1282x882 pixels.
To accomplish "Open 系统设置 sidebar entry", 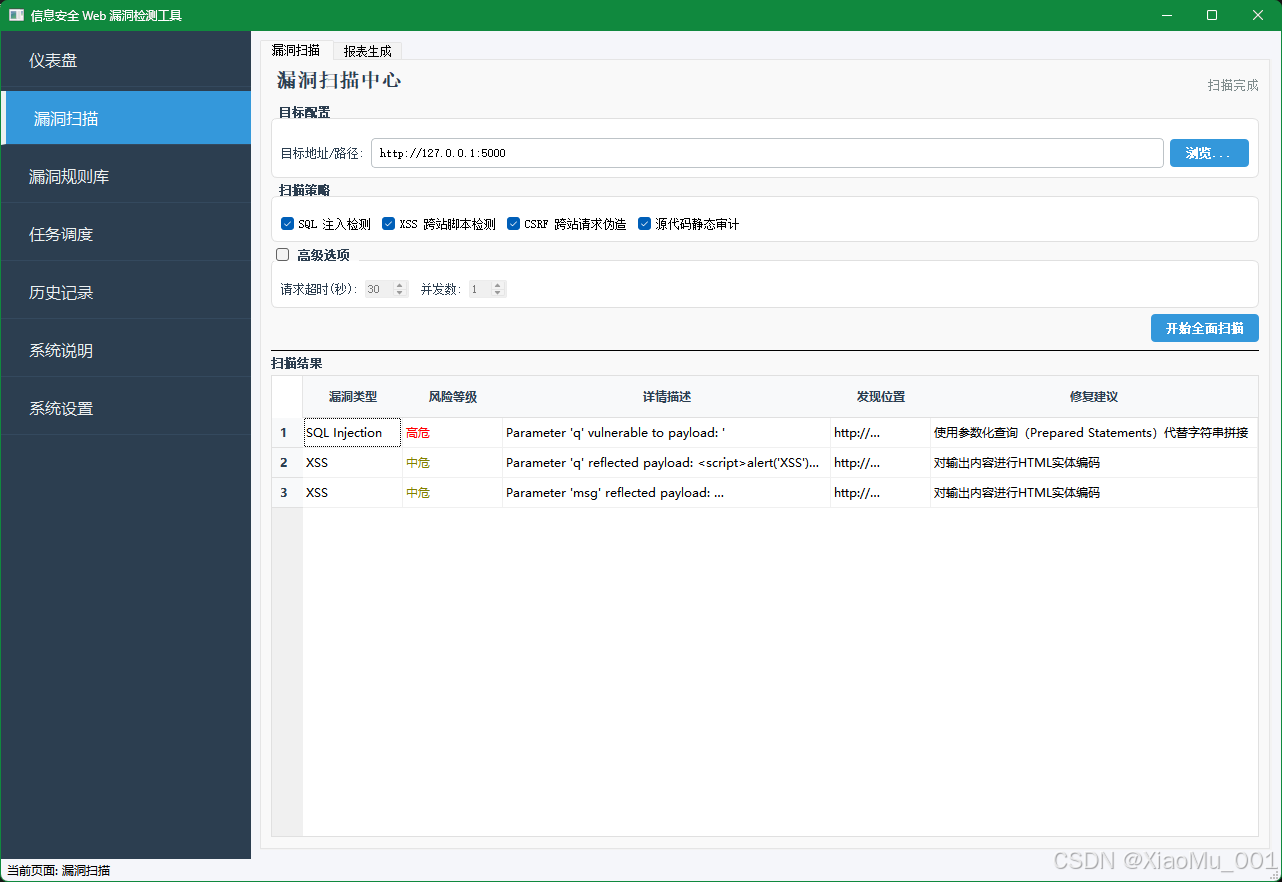I will 126,409.
